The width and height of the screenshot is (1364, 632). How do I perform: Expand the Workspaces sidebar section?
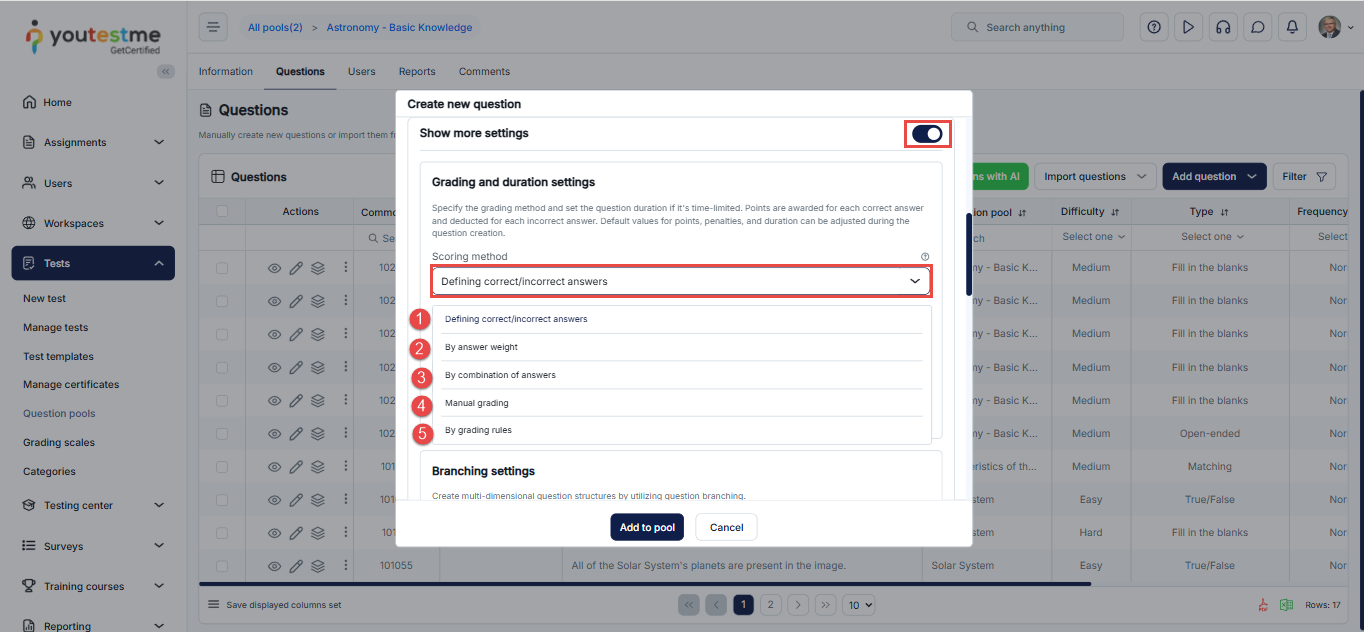pos(93,223)
